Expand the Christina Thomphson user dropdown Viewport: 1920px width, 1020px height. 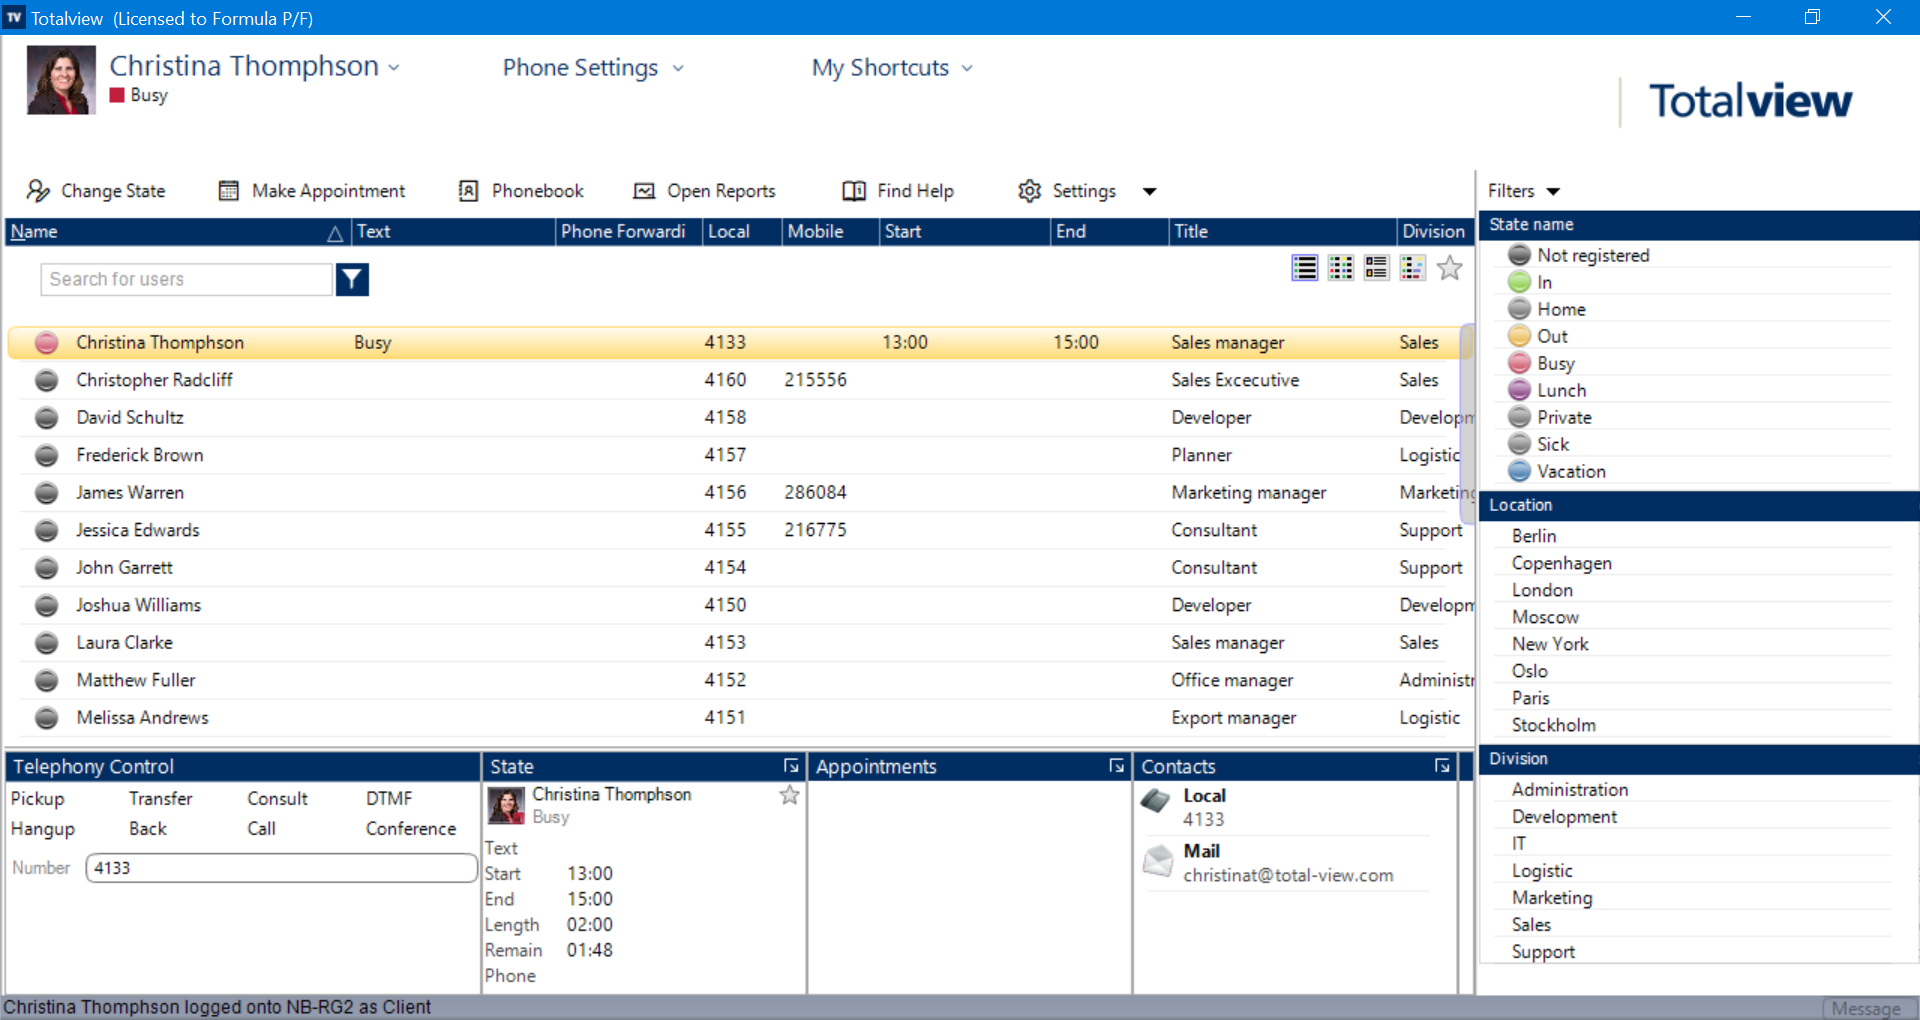tap(394, 68)
